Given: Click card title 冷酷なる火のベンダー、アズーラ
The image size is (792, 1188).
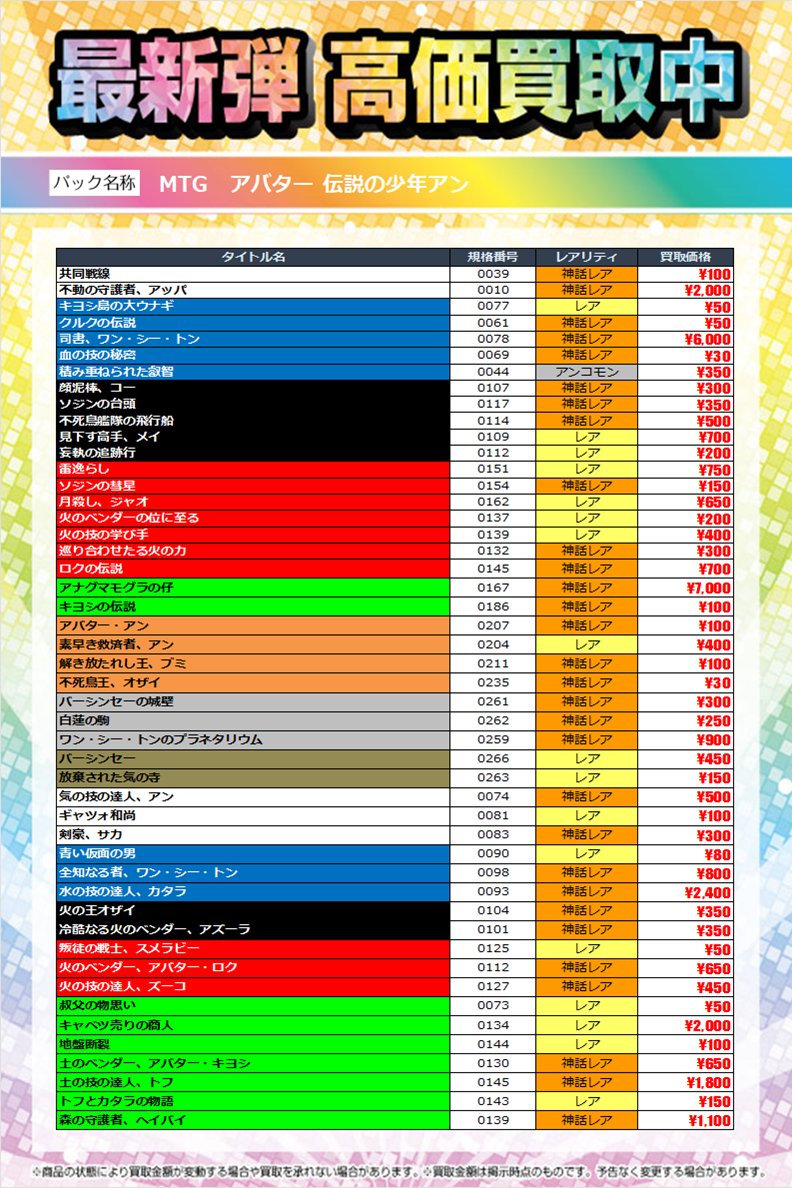Looking at the screenshot, I should coord(155,929).
